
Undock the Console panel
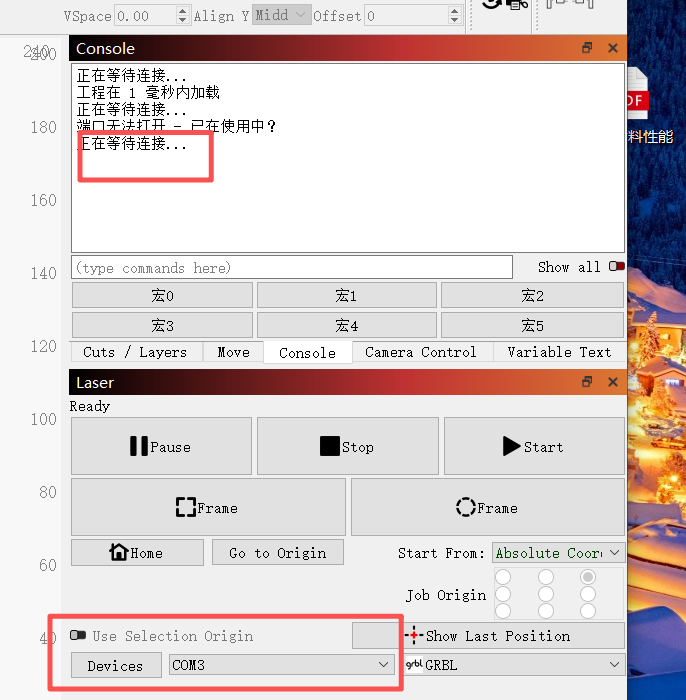point(587,48)
